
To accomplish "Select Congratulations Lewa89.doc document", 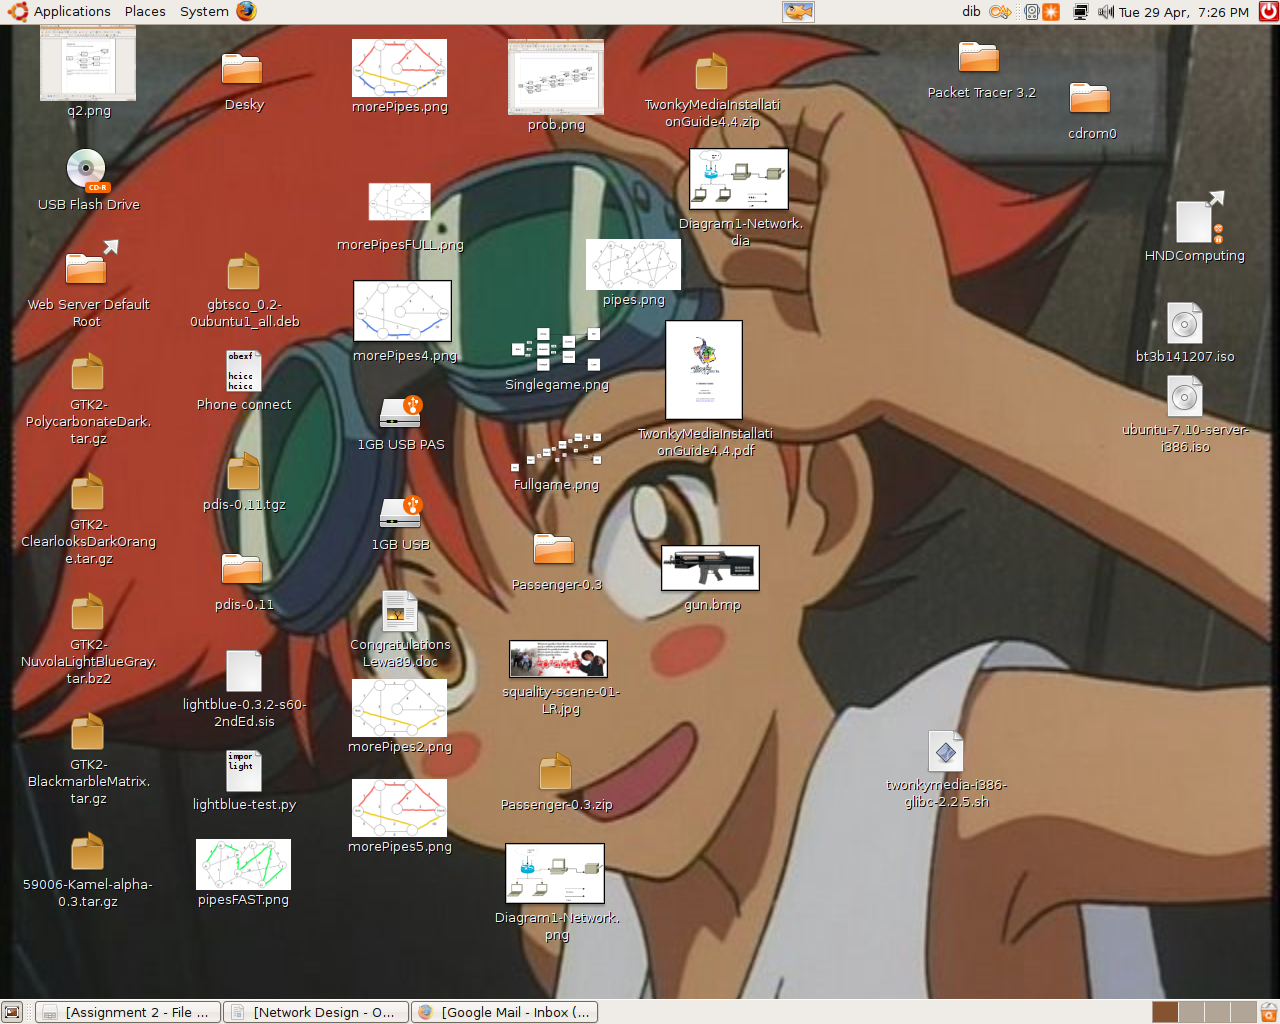I will [x=399, y=611].
